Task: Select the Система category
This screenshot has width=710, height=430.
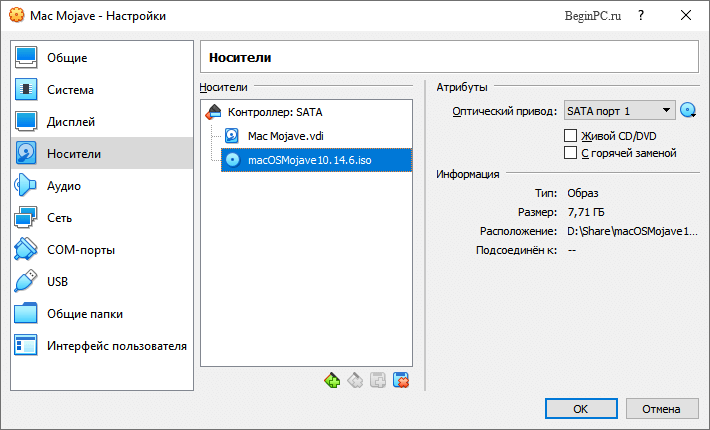Action: (x=102, y=90)
